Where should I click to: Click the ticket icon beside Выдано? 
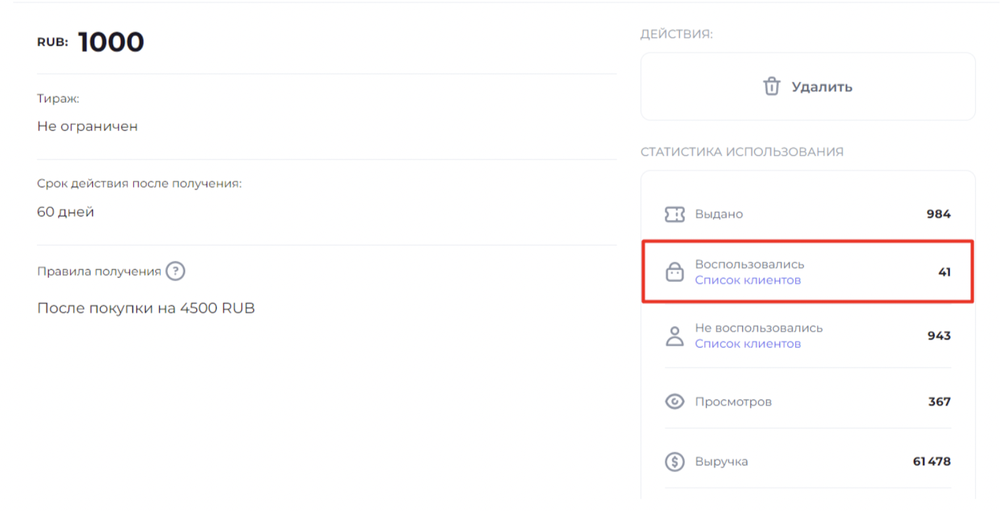click(x=674, y=214)
